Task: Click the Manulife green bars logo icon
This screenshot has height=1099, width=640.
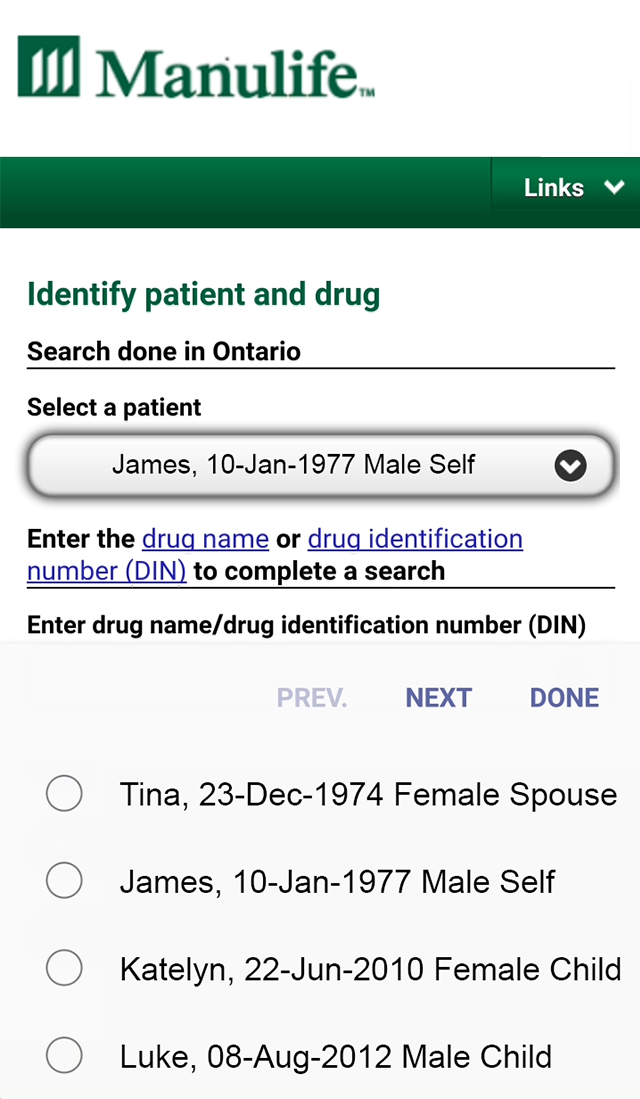Action: click(x=50, y=67)
